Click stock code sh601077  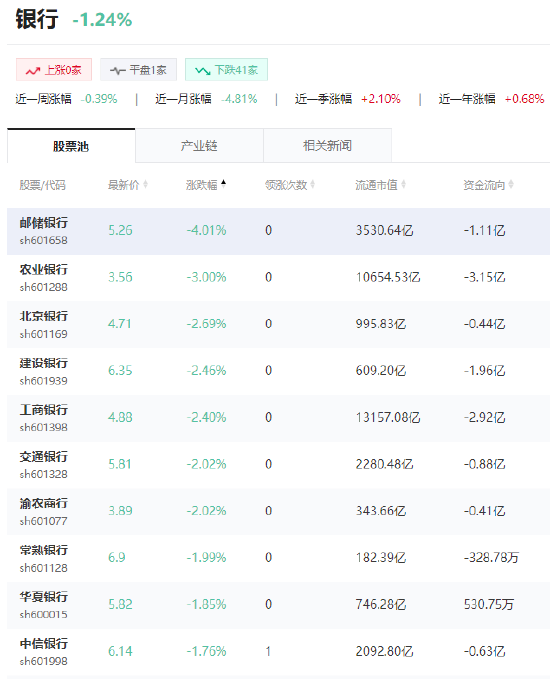click(x=44, y=521)
